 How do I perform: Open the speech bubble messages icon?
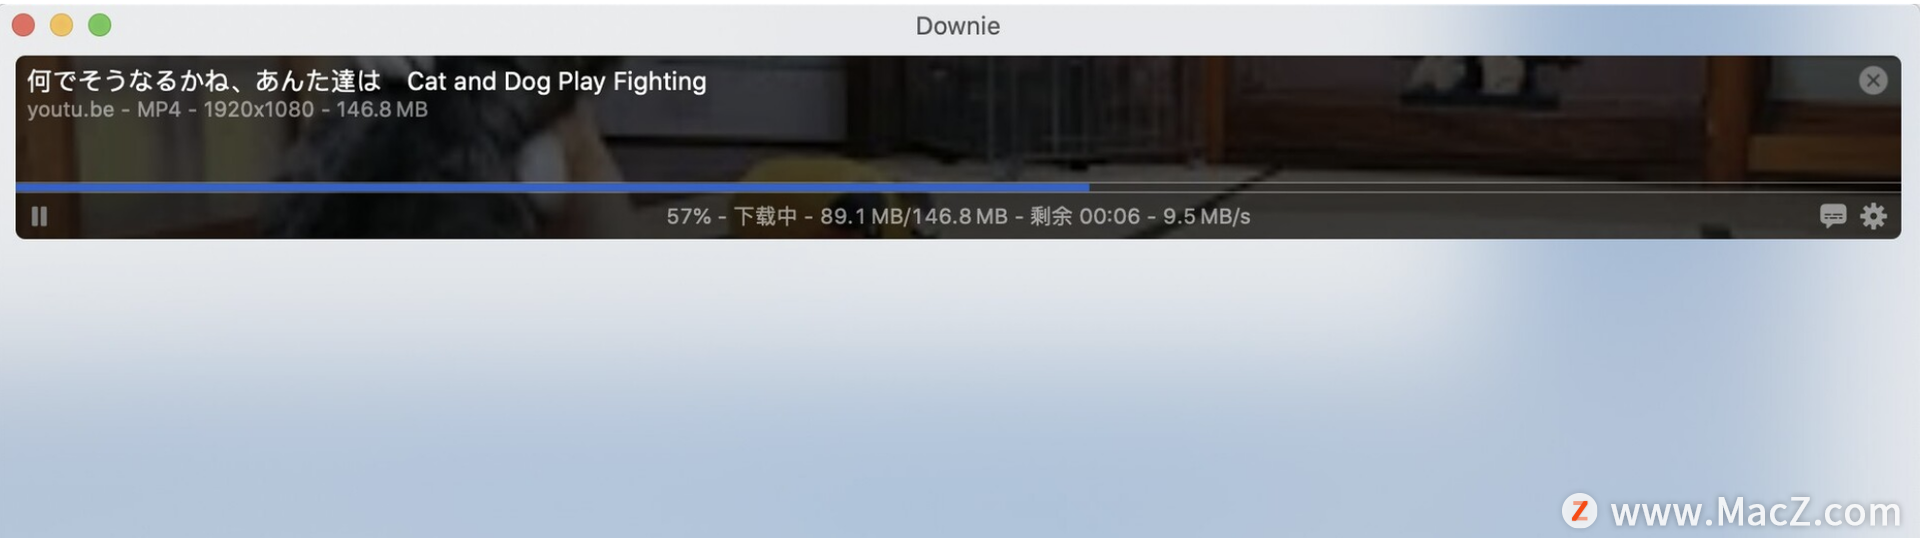click(x=1832, y=215)
